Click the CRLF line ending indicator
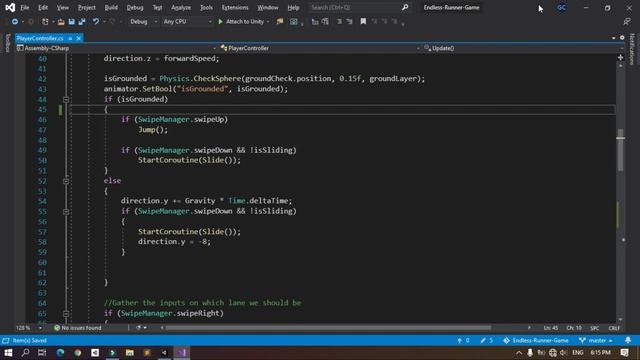640x360 pixels. [614, 328]
